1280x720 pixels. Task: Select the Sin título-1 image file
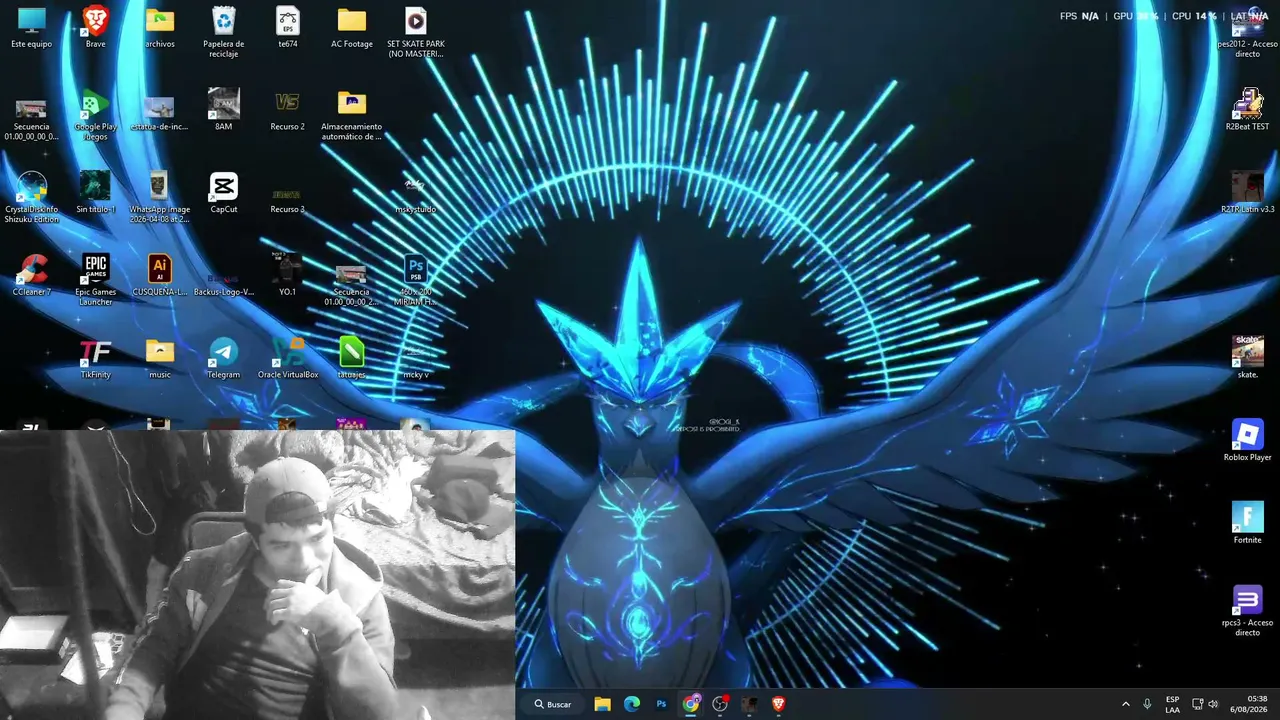click(95, 193)
